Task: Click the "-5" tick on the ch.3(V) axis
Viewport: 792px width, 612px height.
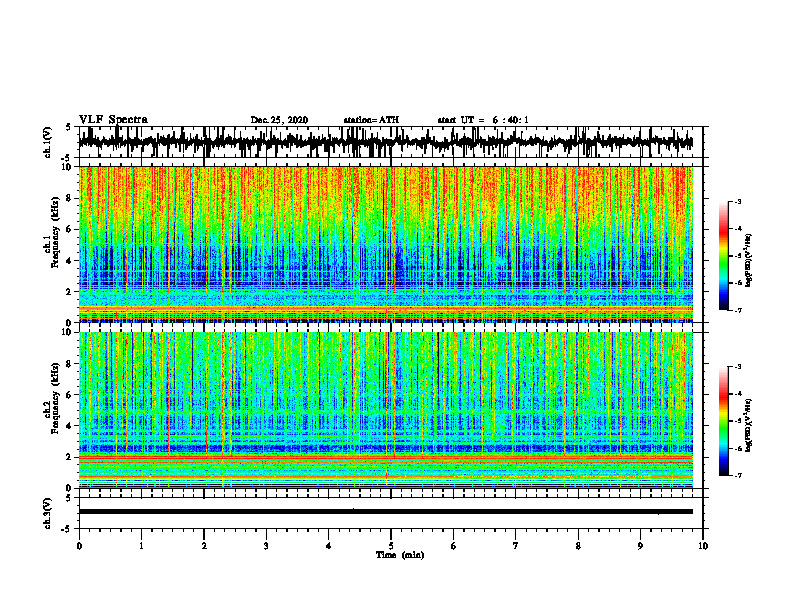Action: click(x=67, y=529)
